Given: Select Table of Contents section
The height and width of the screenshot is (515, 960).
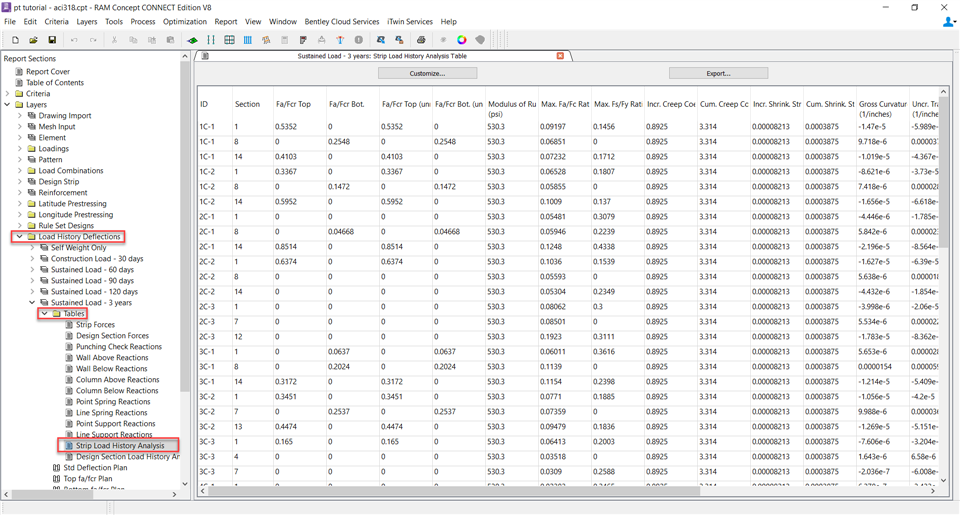Looking at the screenshot, I should (54, 83).
